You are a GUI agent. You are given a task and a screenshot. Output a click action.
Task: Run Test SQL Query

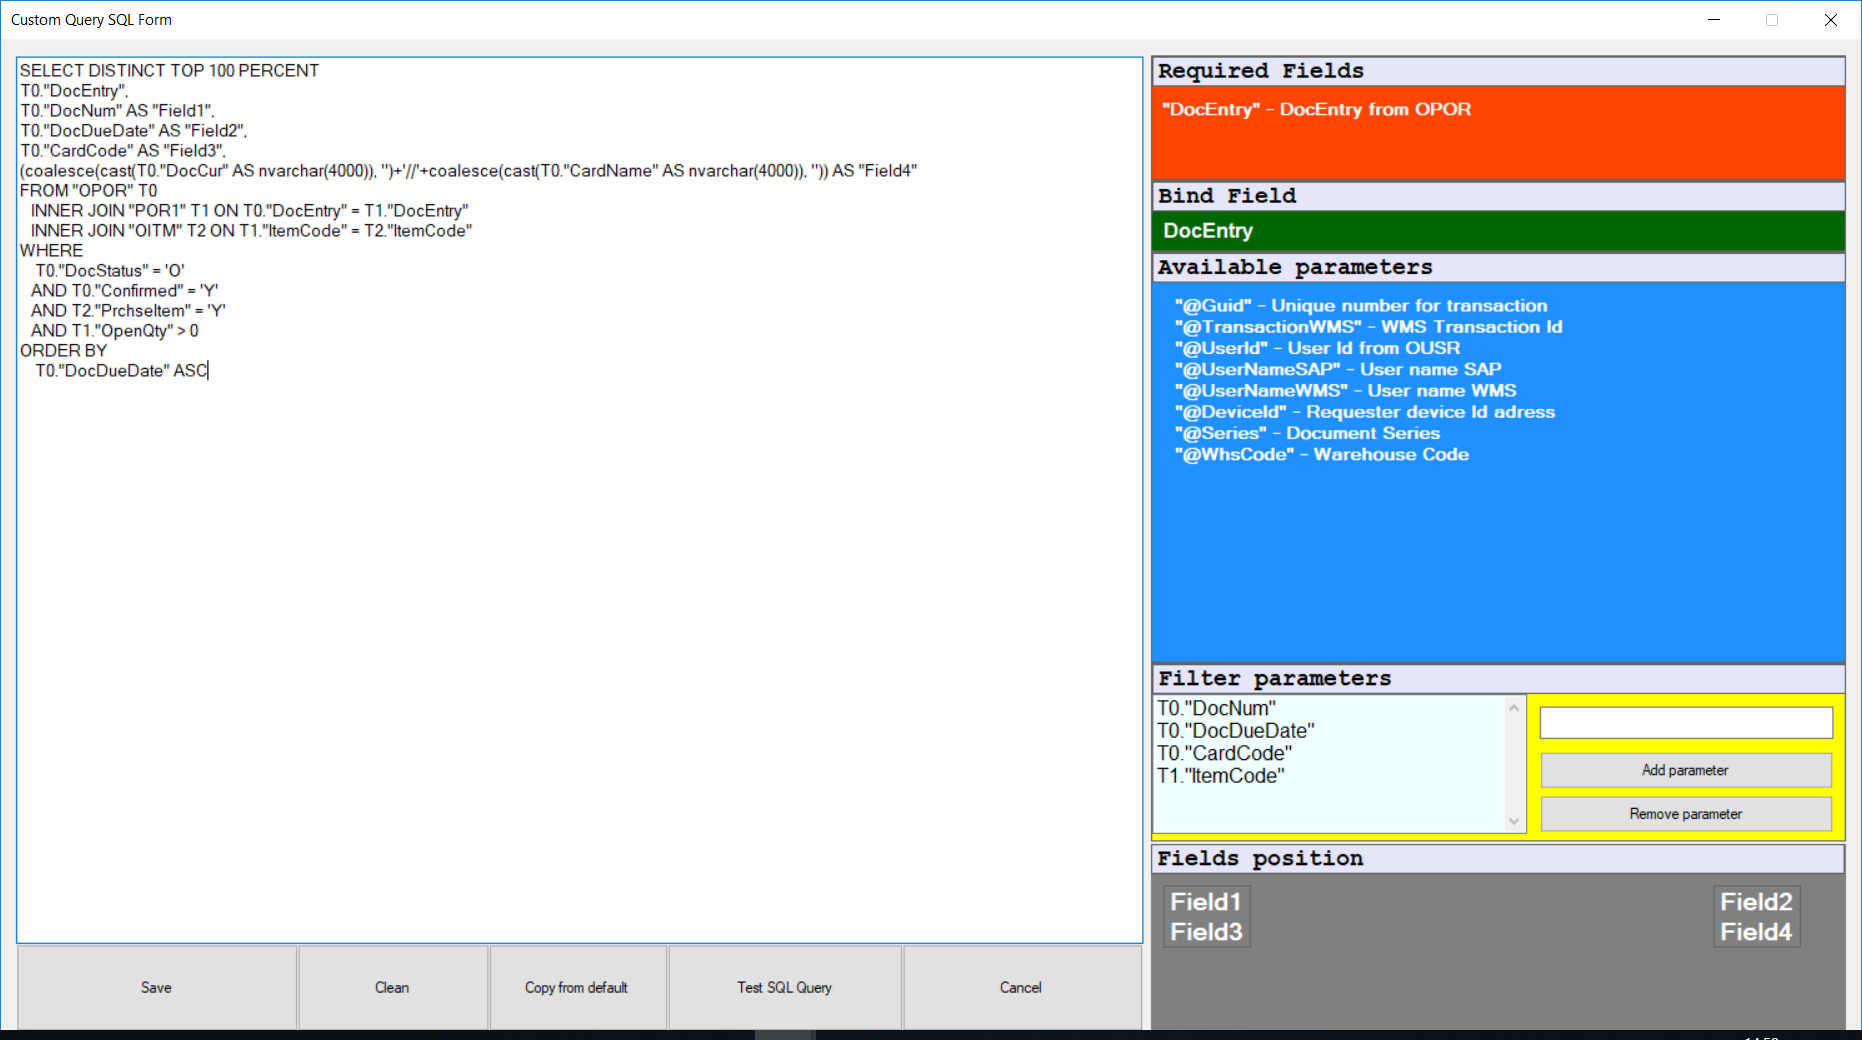[x=784, y=987]
